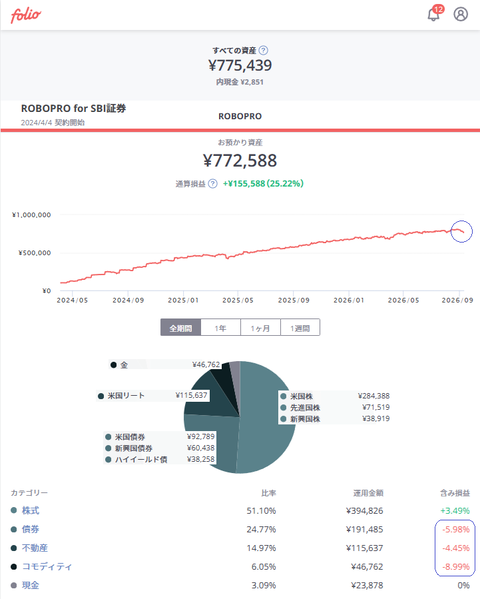Open the 不動産 category link
Screen dimensions: 480x599
tap(35, 548)
